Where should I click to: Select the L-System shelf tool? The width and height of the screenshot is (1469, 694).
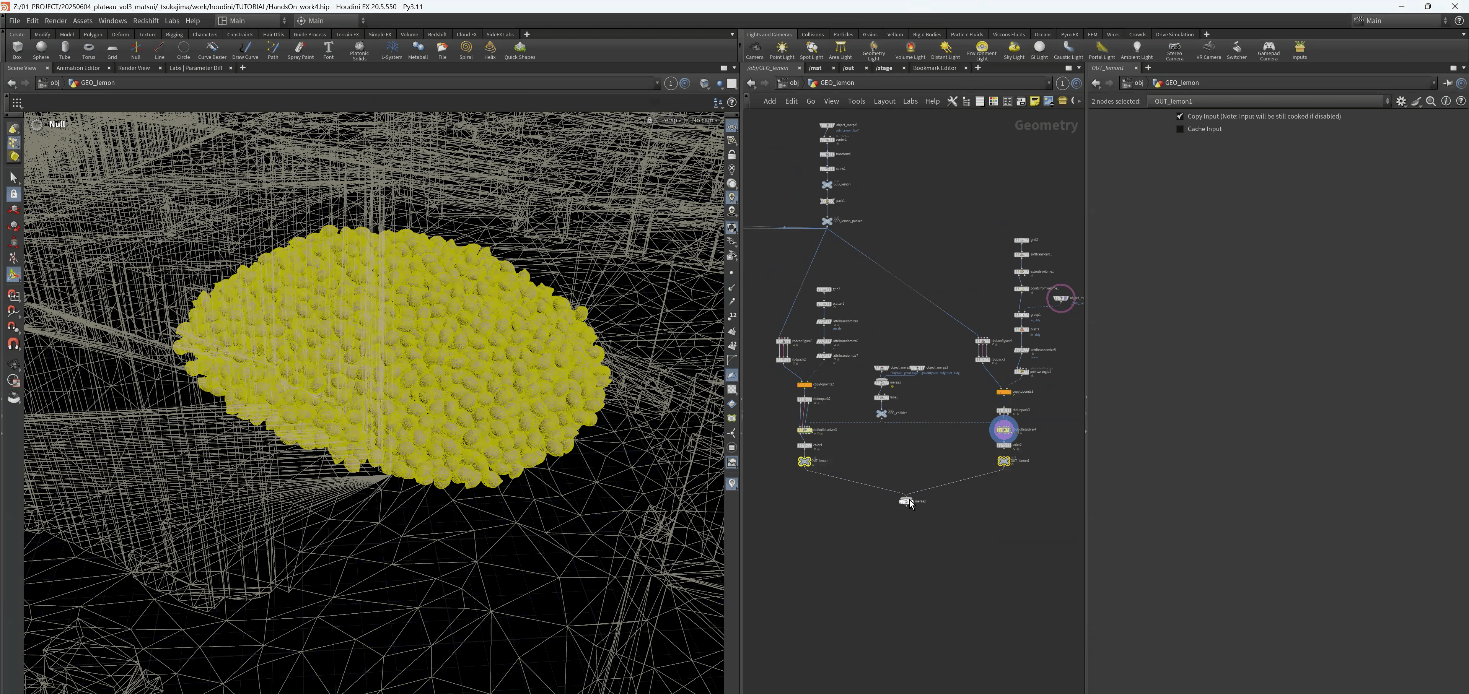[391, 47]
